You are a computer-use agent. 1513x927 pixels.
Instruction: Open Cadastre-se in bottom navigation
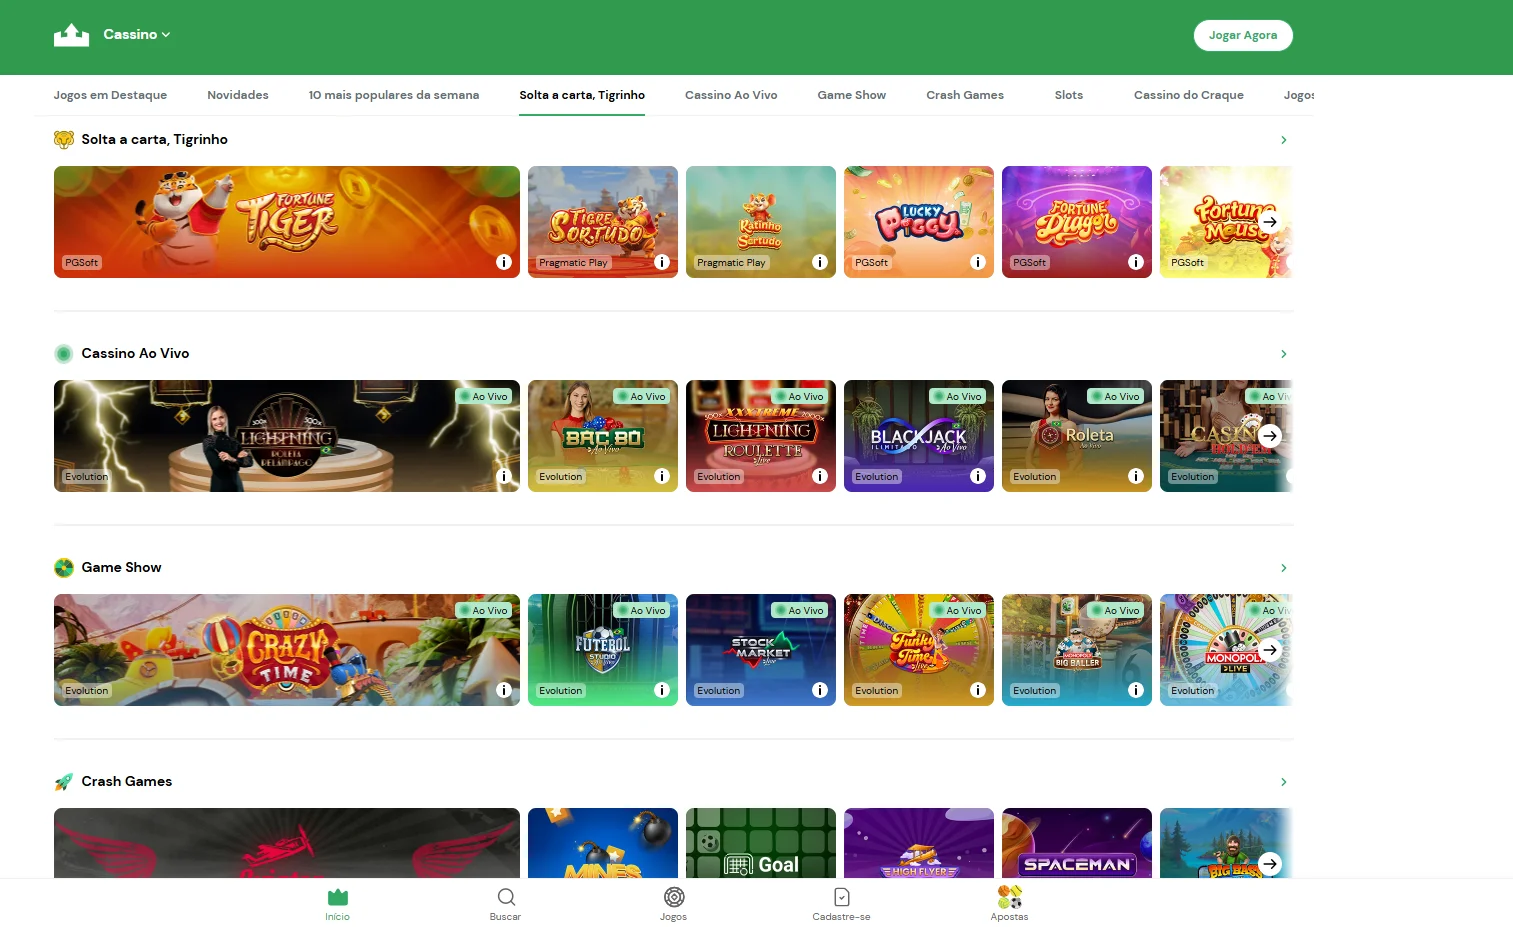click(x=842, y=904)
